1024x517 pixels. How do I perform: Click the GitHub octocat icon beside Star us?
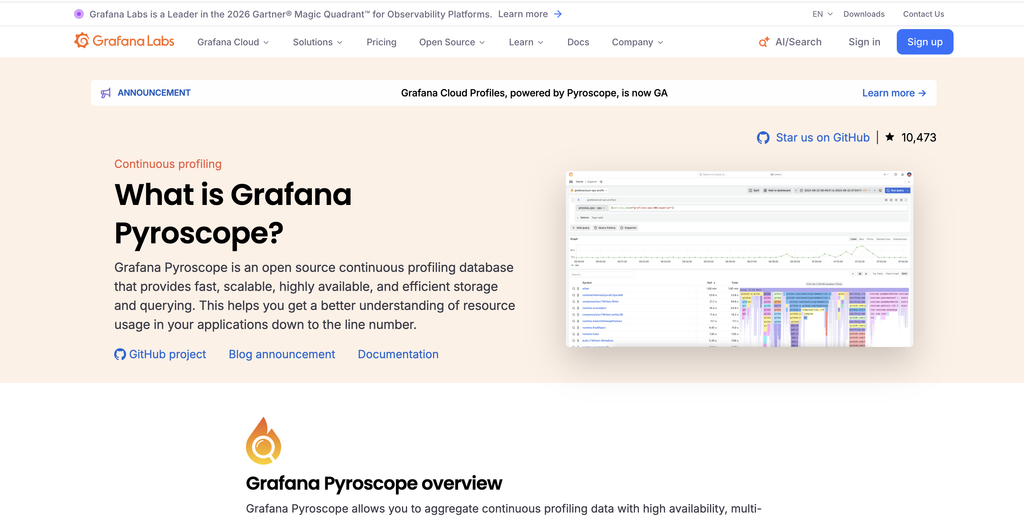coord(763,138)
